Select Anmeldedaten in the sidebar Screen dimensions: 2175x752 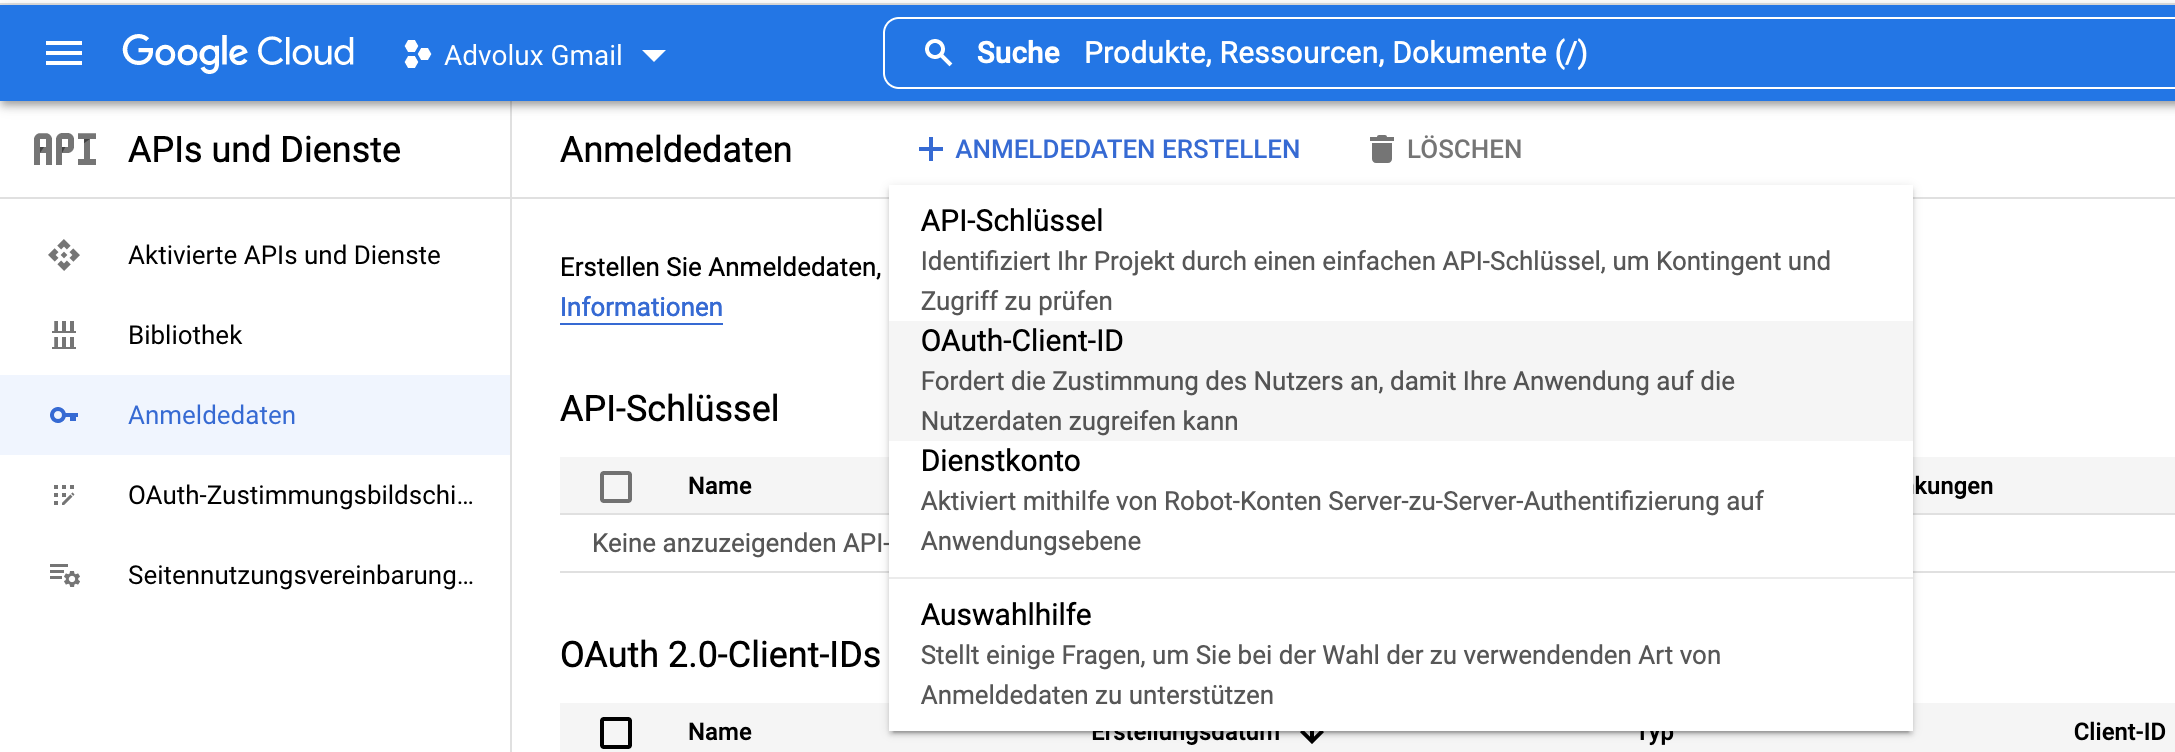pyautogui.click(x=255, y=415)
